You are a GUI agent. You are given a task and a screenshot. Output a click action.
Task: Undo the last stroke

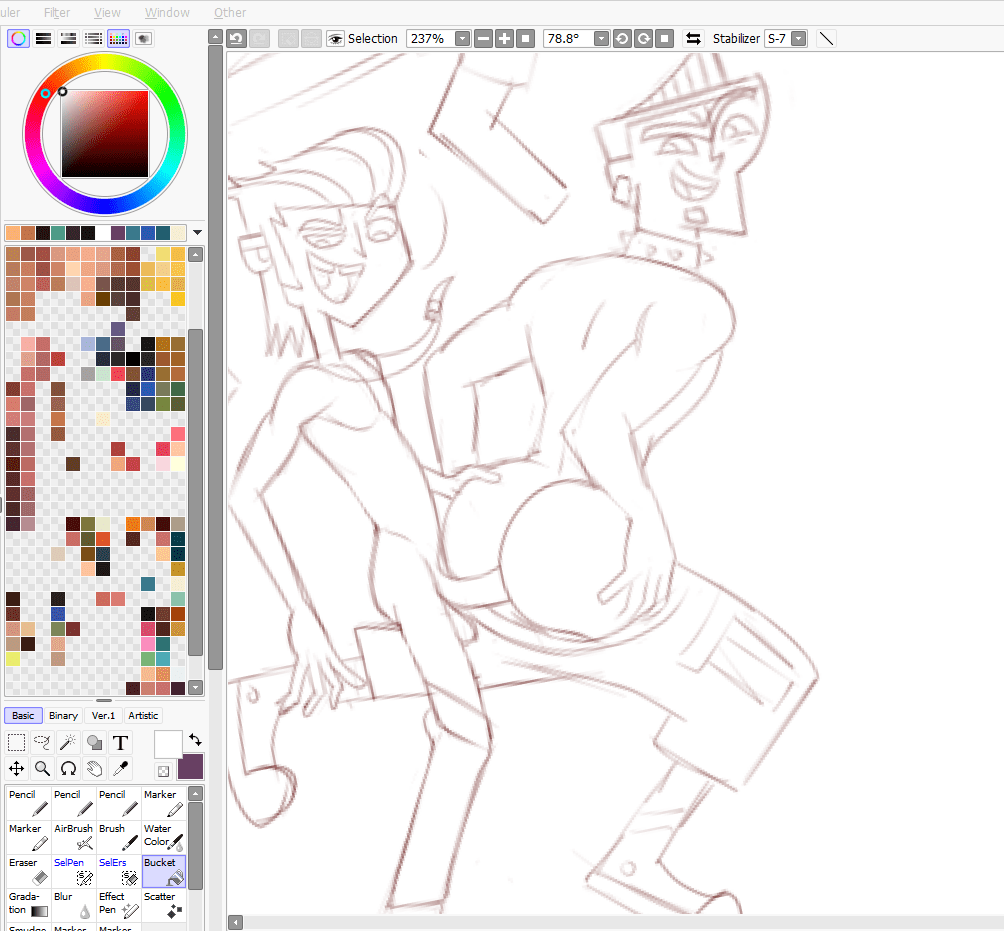click(x=236, y=38)
